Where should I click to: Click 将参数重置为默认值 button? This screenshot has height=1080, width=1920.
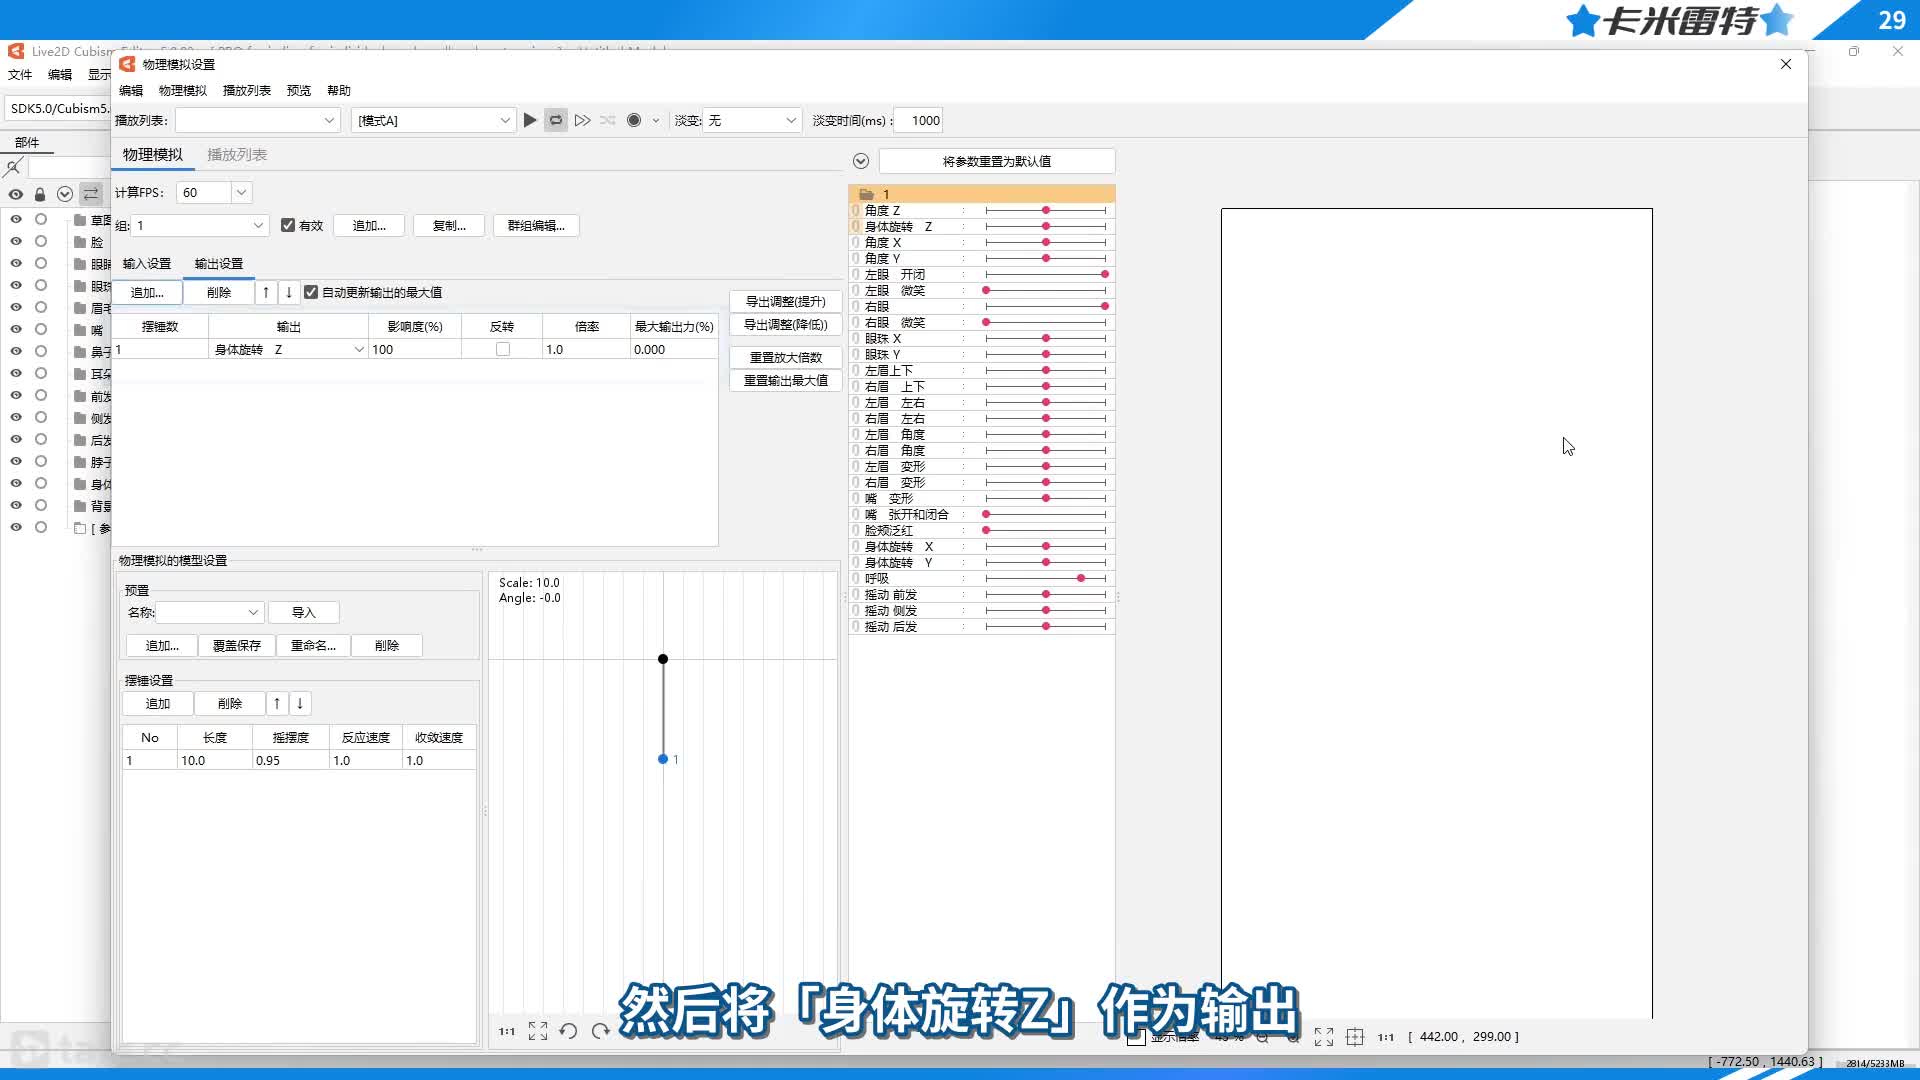click(x=997, y=161)
